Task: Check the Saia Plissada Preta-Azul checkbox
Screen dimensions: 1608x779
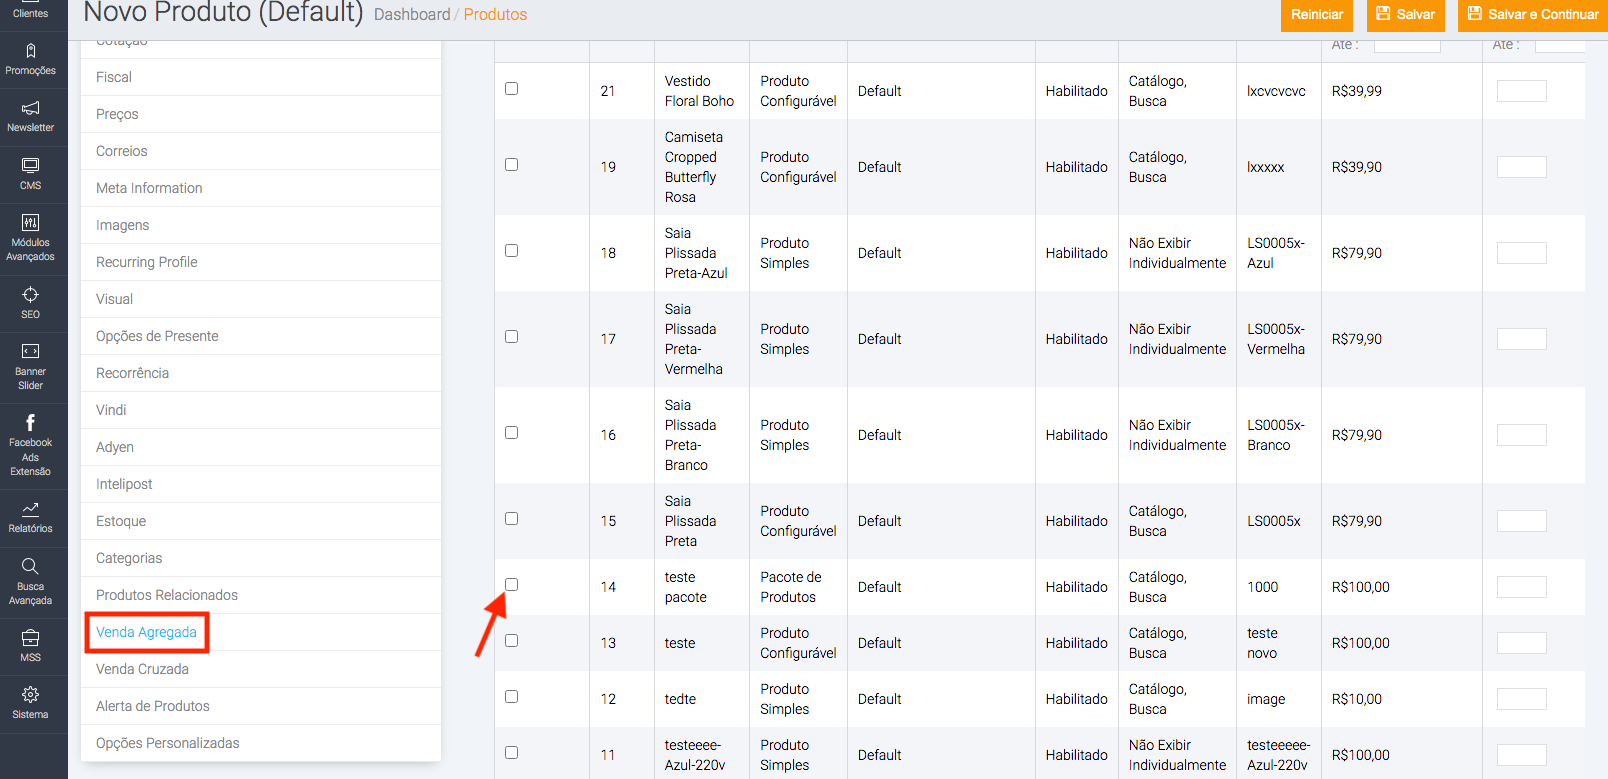Action: click(x=511, y=251)
